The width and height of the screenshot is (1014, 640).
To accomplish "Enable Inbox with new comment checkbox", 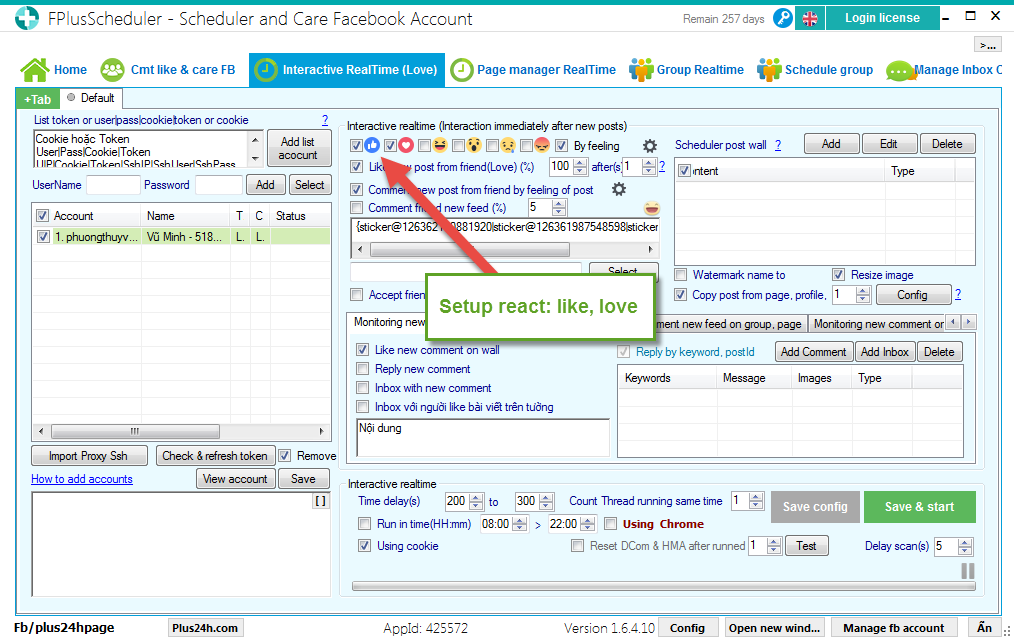I will tap(363, 388).
